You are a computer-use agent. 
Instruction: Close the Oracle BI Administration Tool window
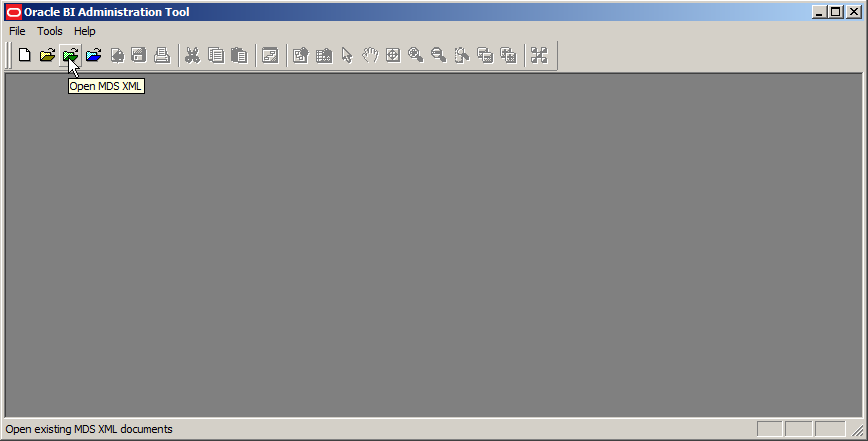pyautogui.click(x=854, y=12)
